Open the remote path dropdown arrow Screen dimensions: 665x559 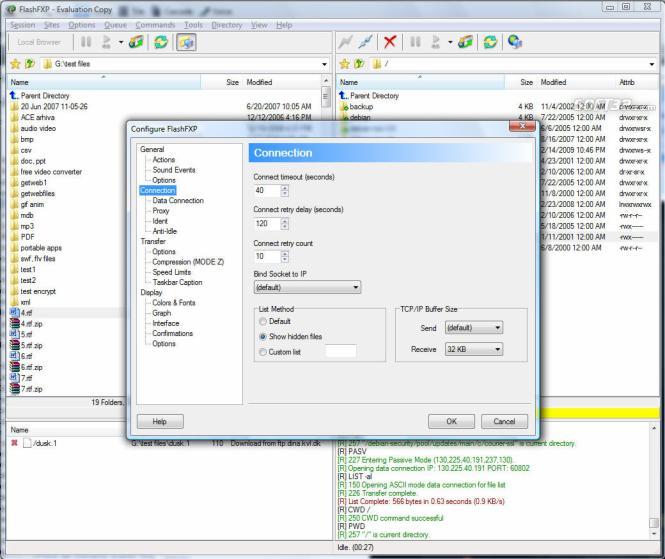652,64
